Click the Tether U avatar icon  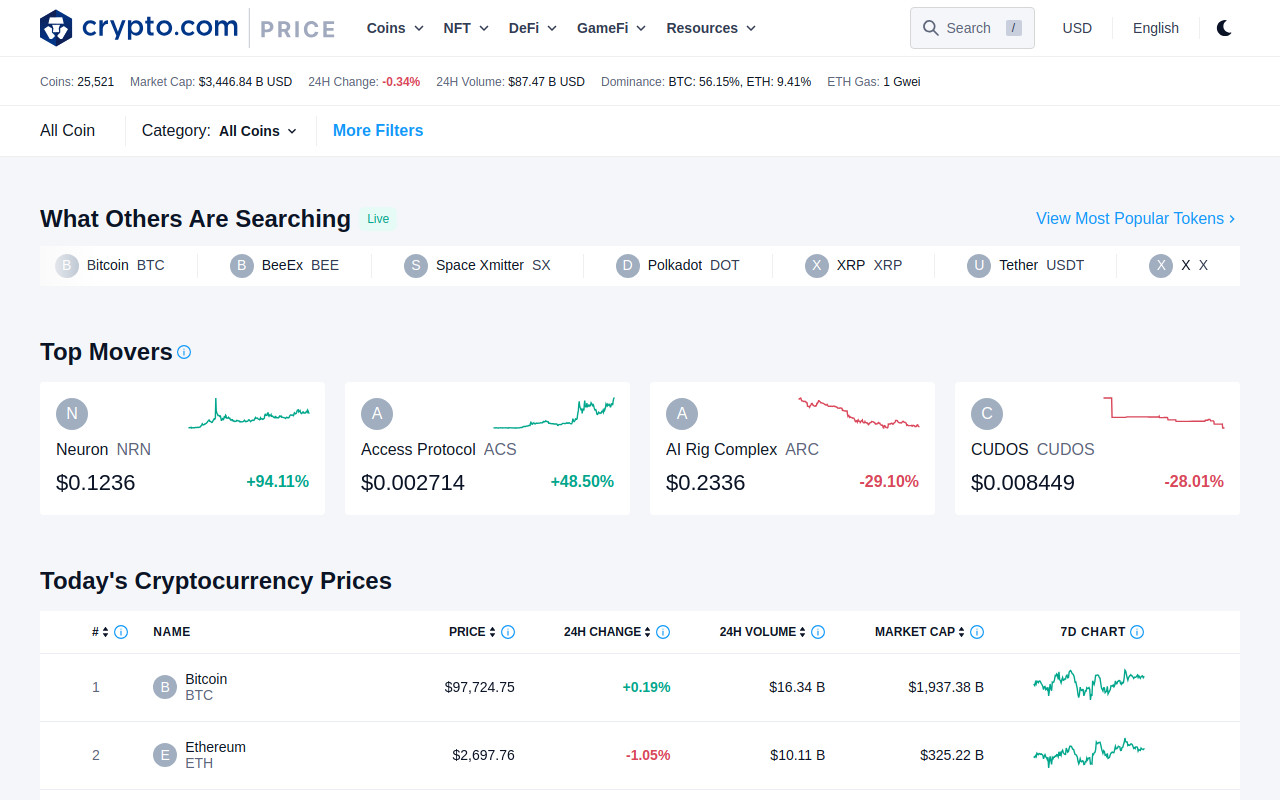pos(979,266)
